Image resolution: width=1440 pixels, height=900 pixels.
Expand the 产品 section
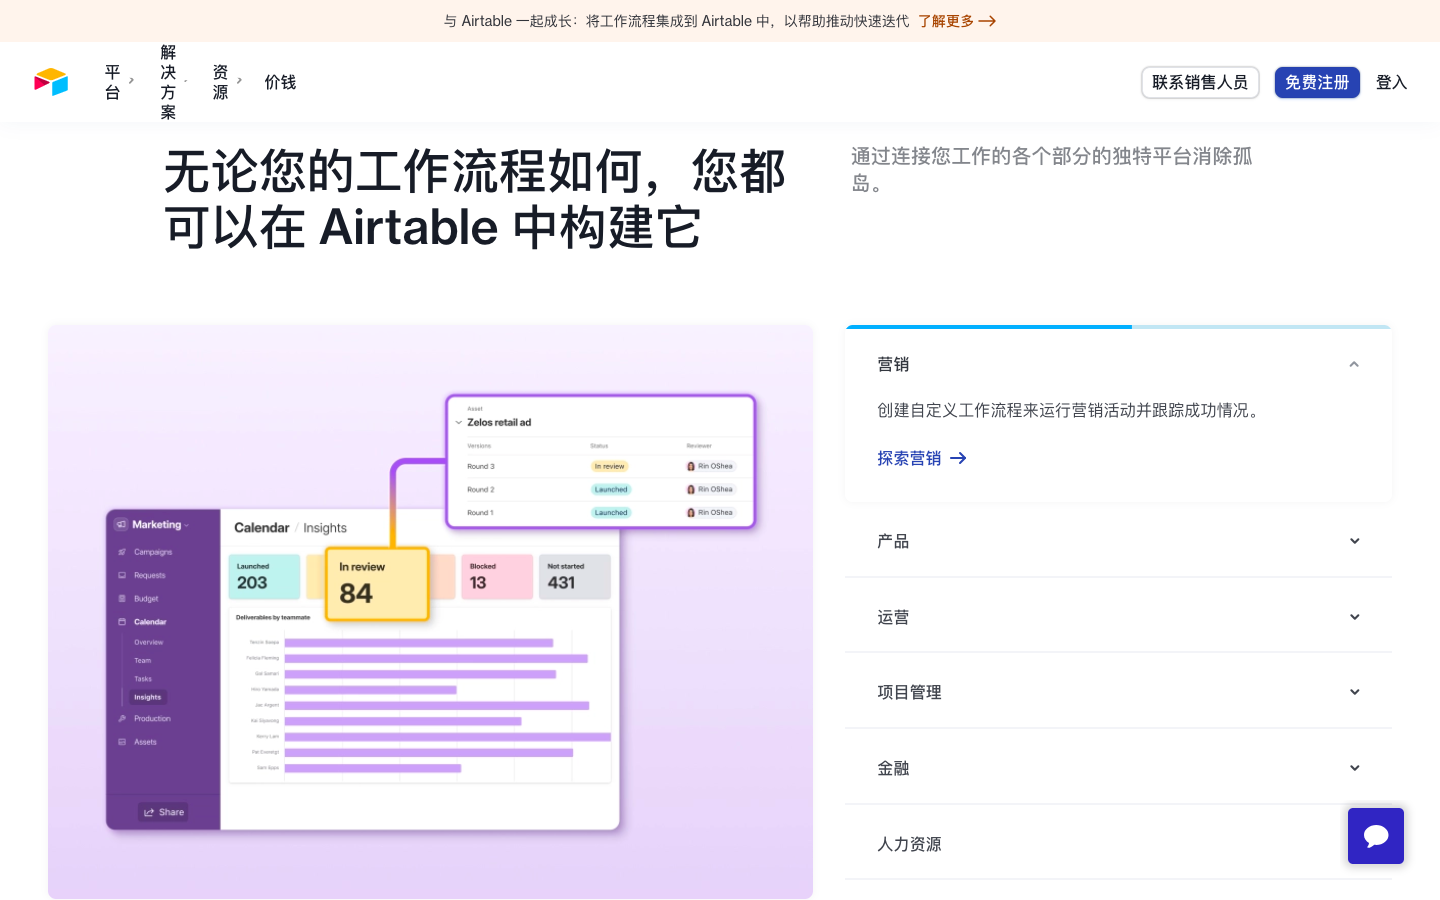pyautogui.click(x=1118, y=541)
